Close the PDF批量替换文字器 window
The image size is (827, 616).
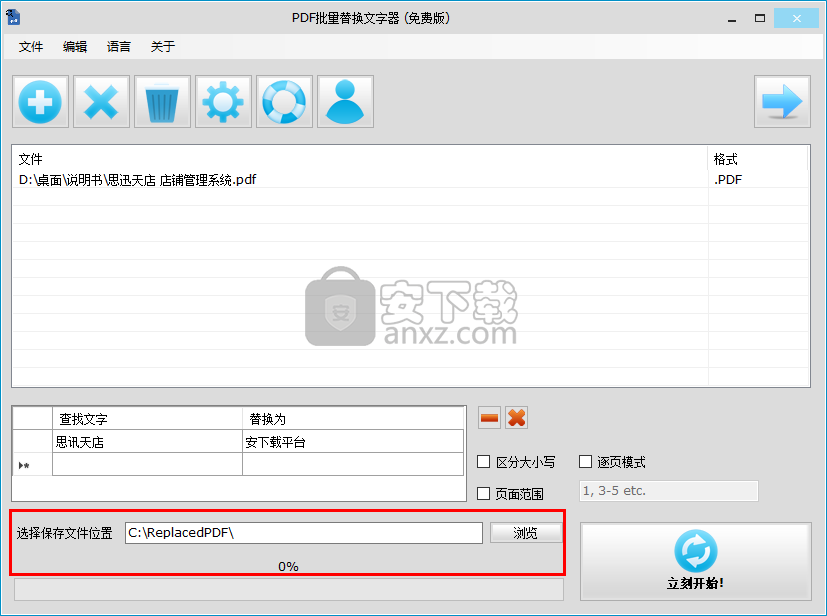point(796,18)
